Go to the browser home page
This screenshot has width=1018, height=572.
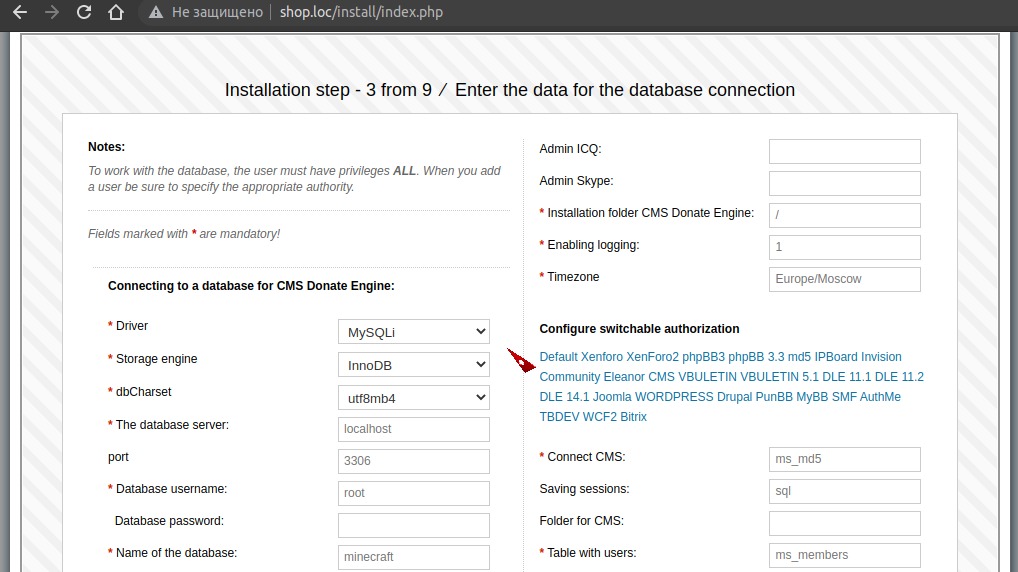[116, 13]
